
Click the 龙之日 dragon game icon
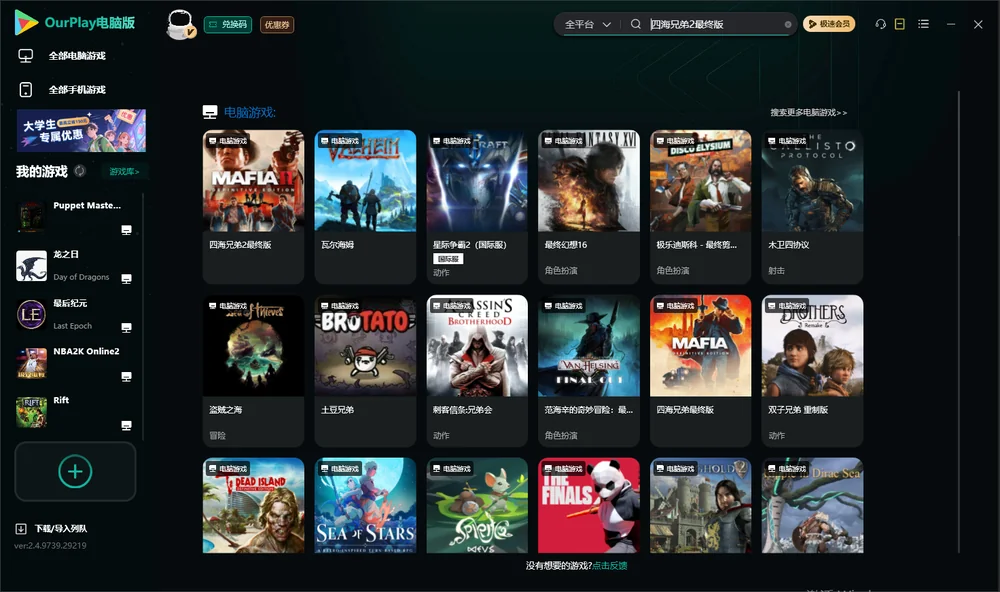pyautogui.click(x=31, y=265)
